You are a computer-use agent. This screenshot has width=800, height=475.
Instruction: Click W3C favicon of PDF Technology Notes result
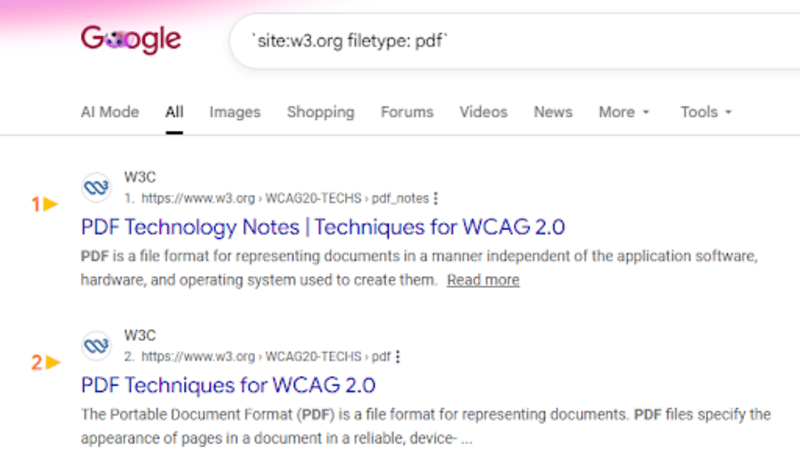(96, 188)
